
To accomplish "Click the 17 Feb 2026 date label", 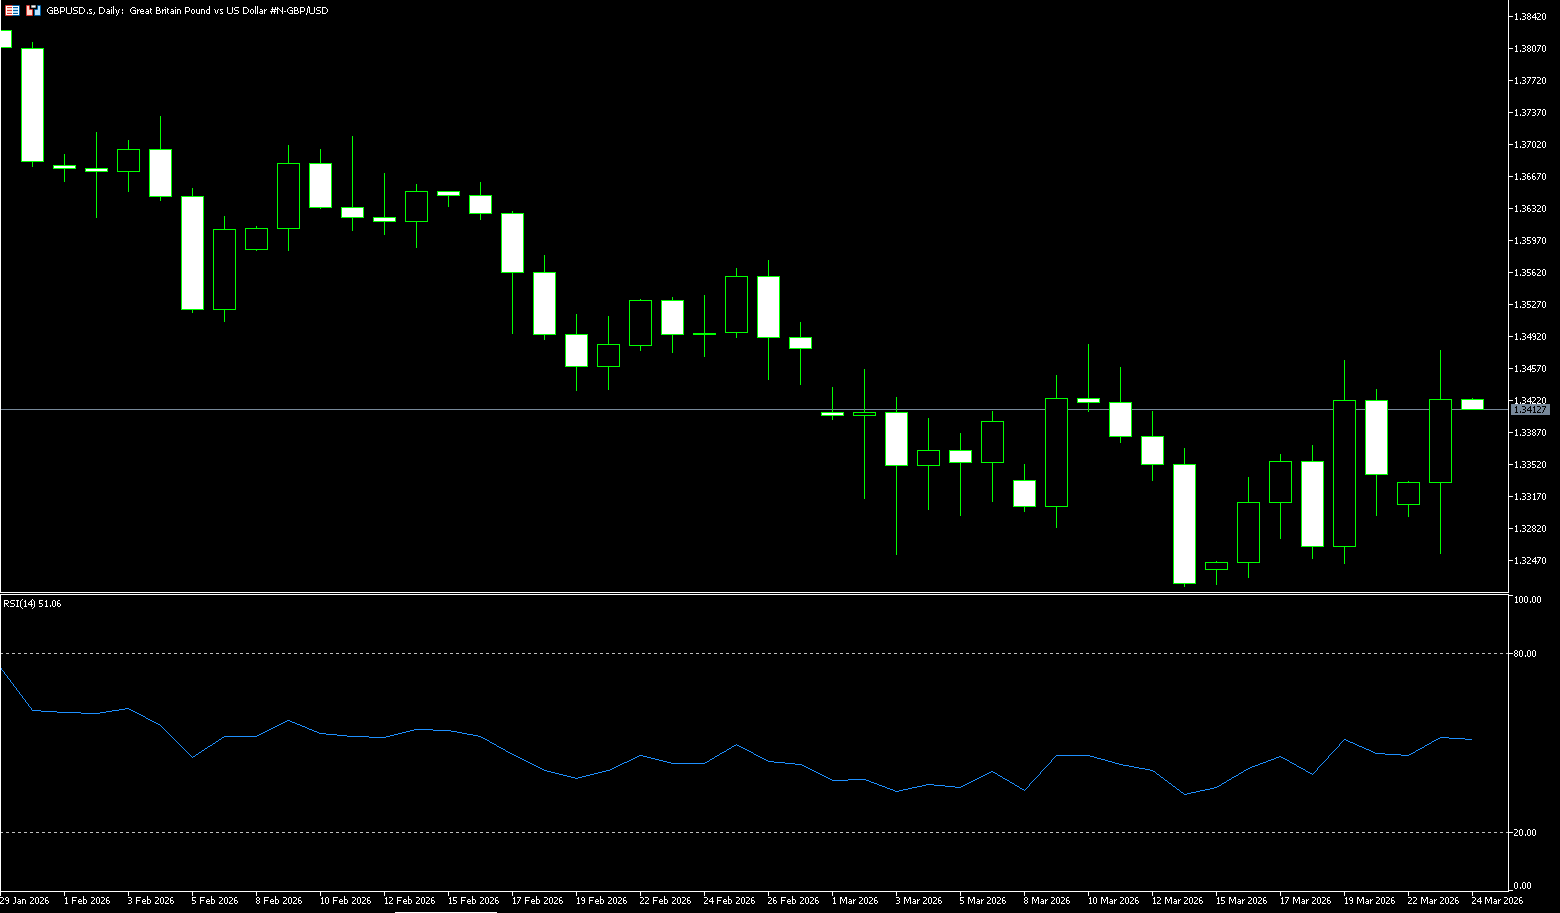I will pos(537,901).
